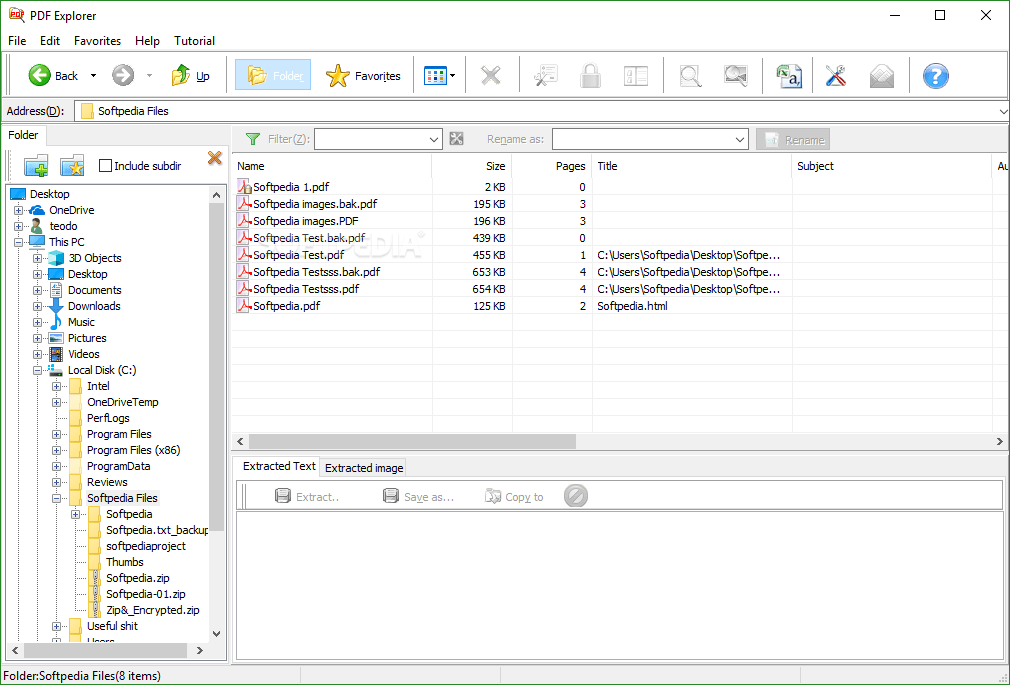Select the Tools wrench icon
Image resolution: width=1010 pixels, height=685 pixels.
pos(835,75)
